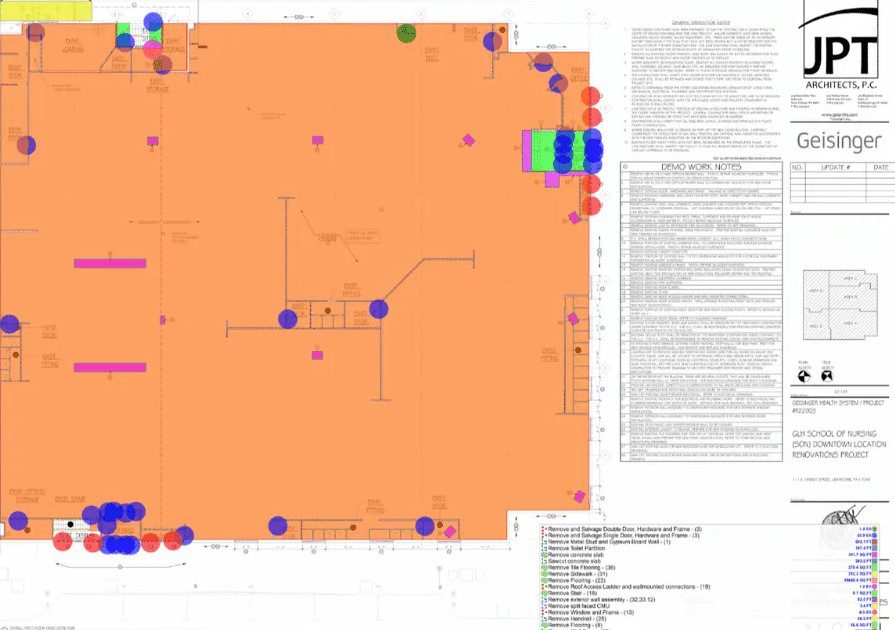The width and height of the screenshot is (895, 630).
Task: Select the 'Remove Tile Flooring - (38)' legend entry
Action: click(x=593, y=566)
